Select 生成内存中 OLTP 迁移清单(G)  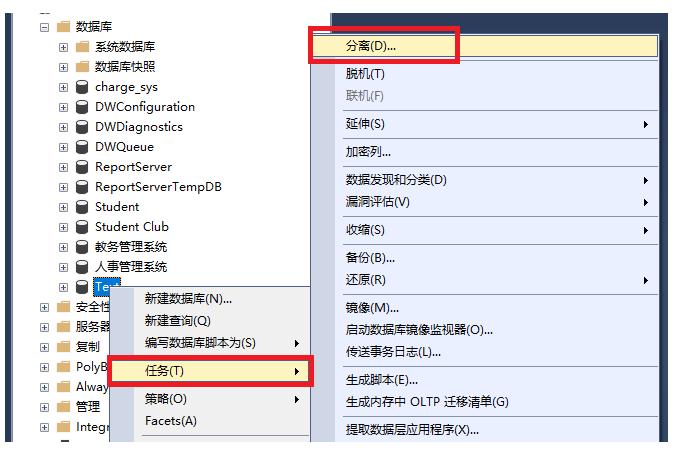pyautogui.click(x=485, y=402)
